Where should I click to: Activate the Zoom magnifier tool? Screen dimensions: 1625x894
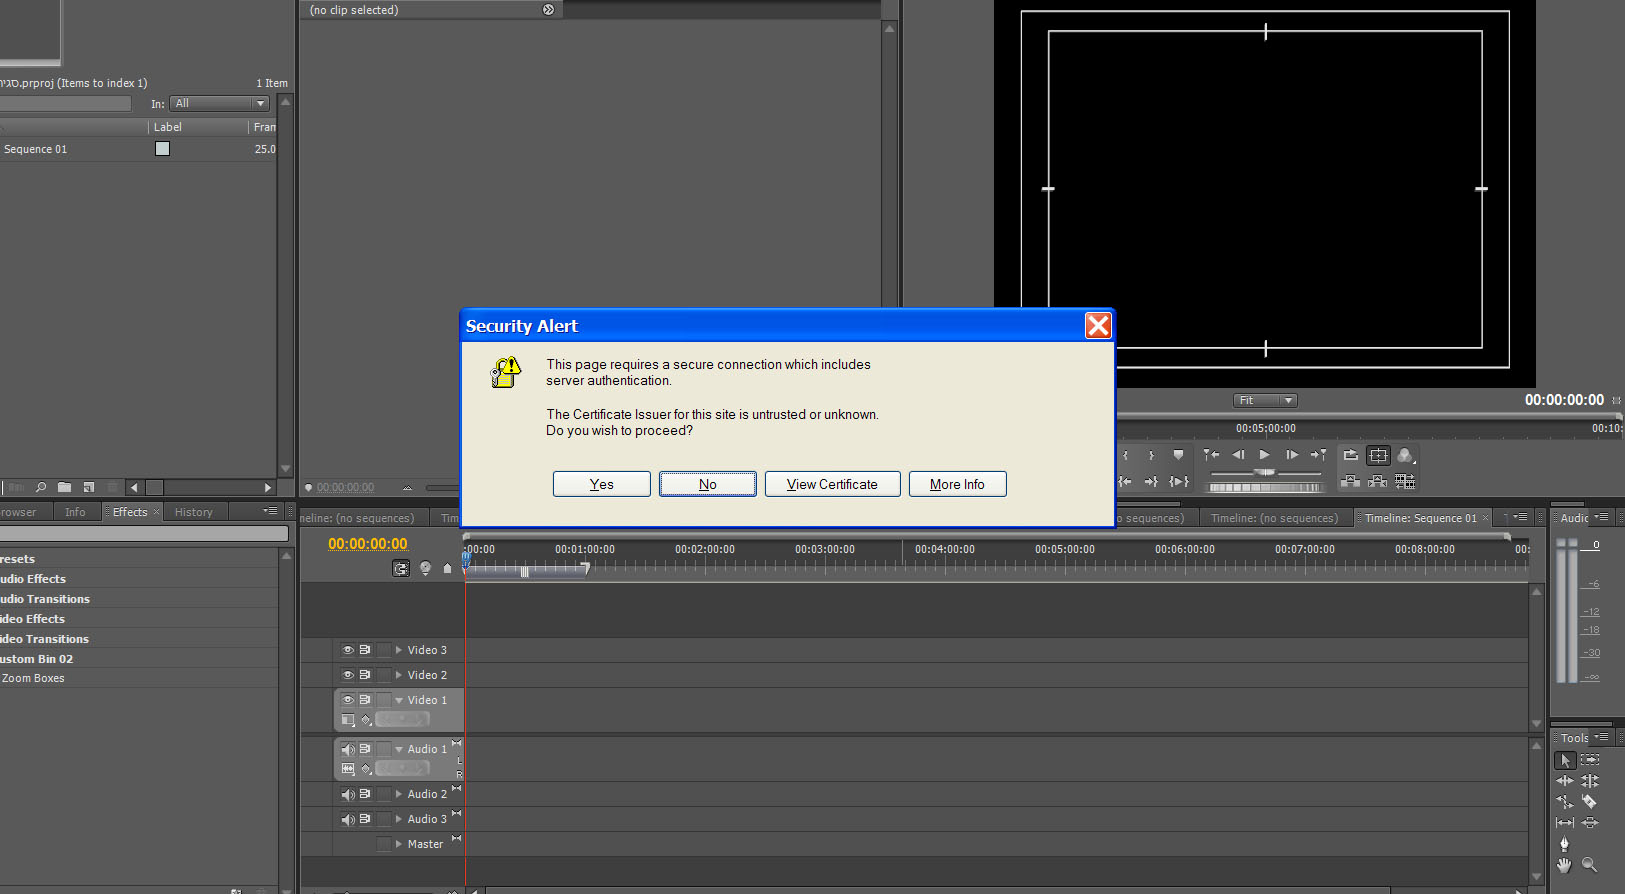[x=1589, y=865]
